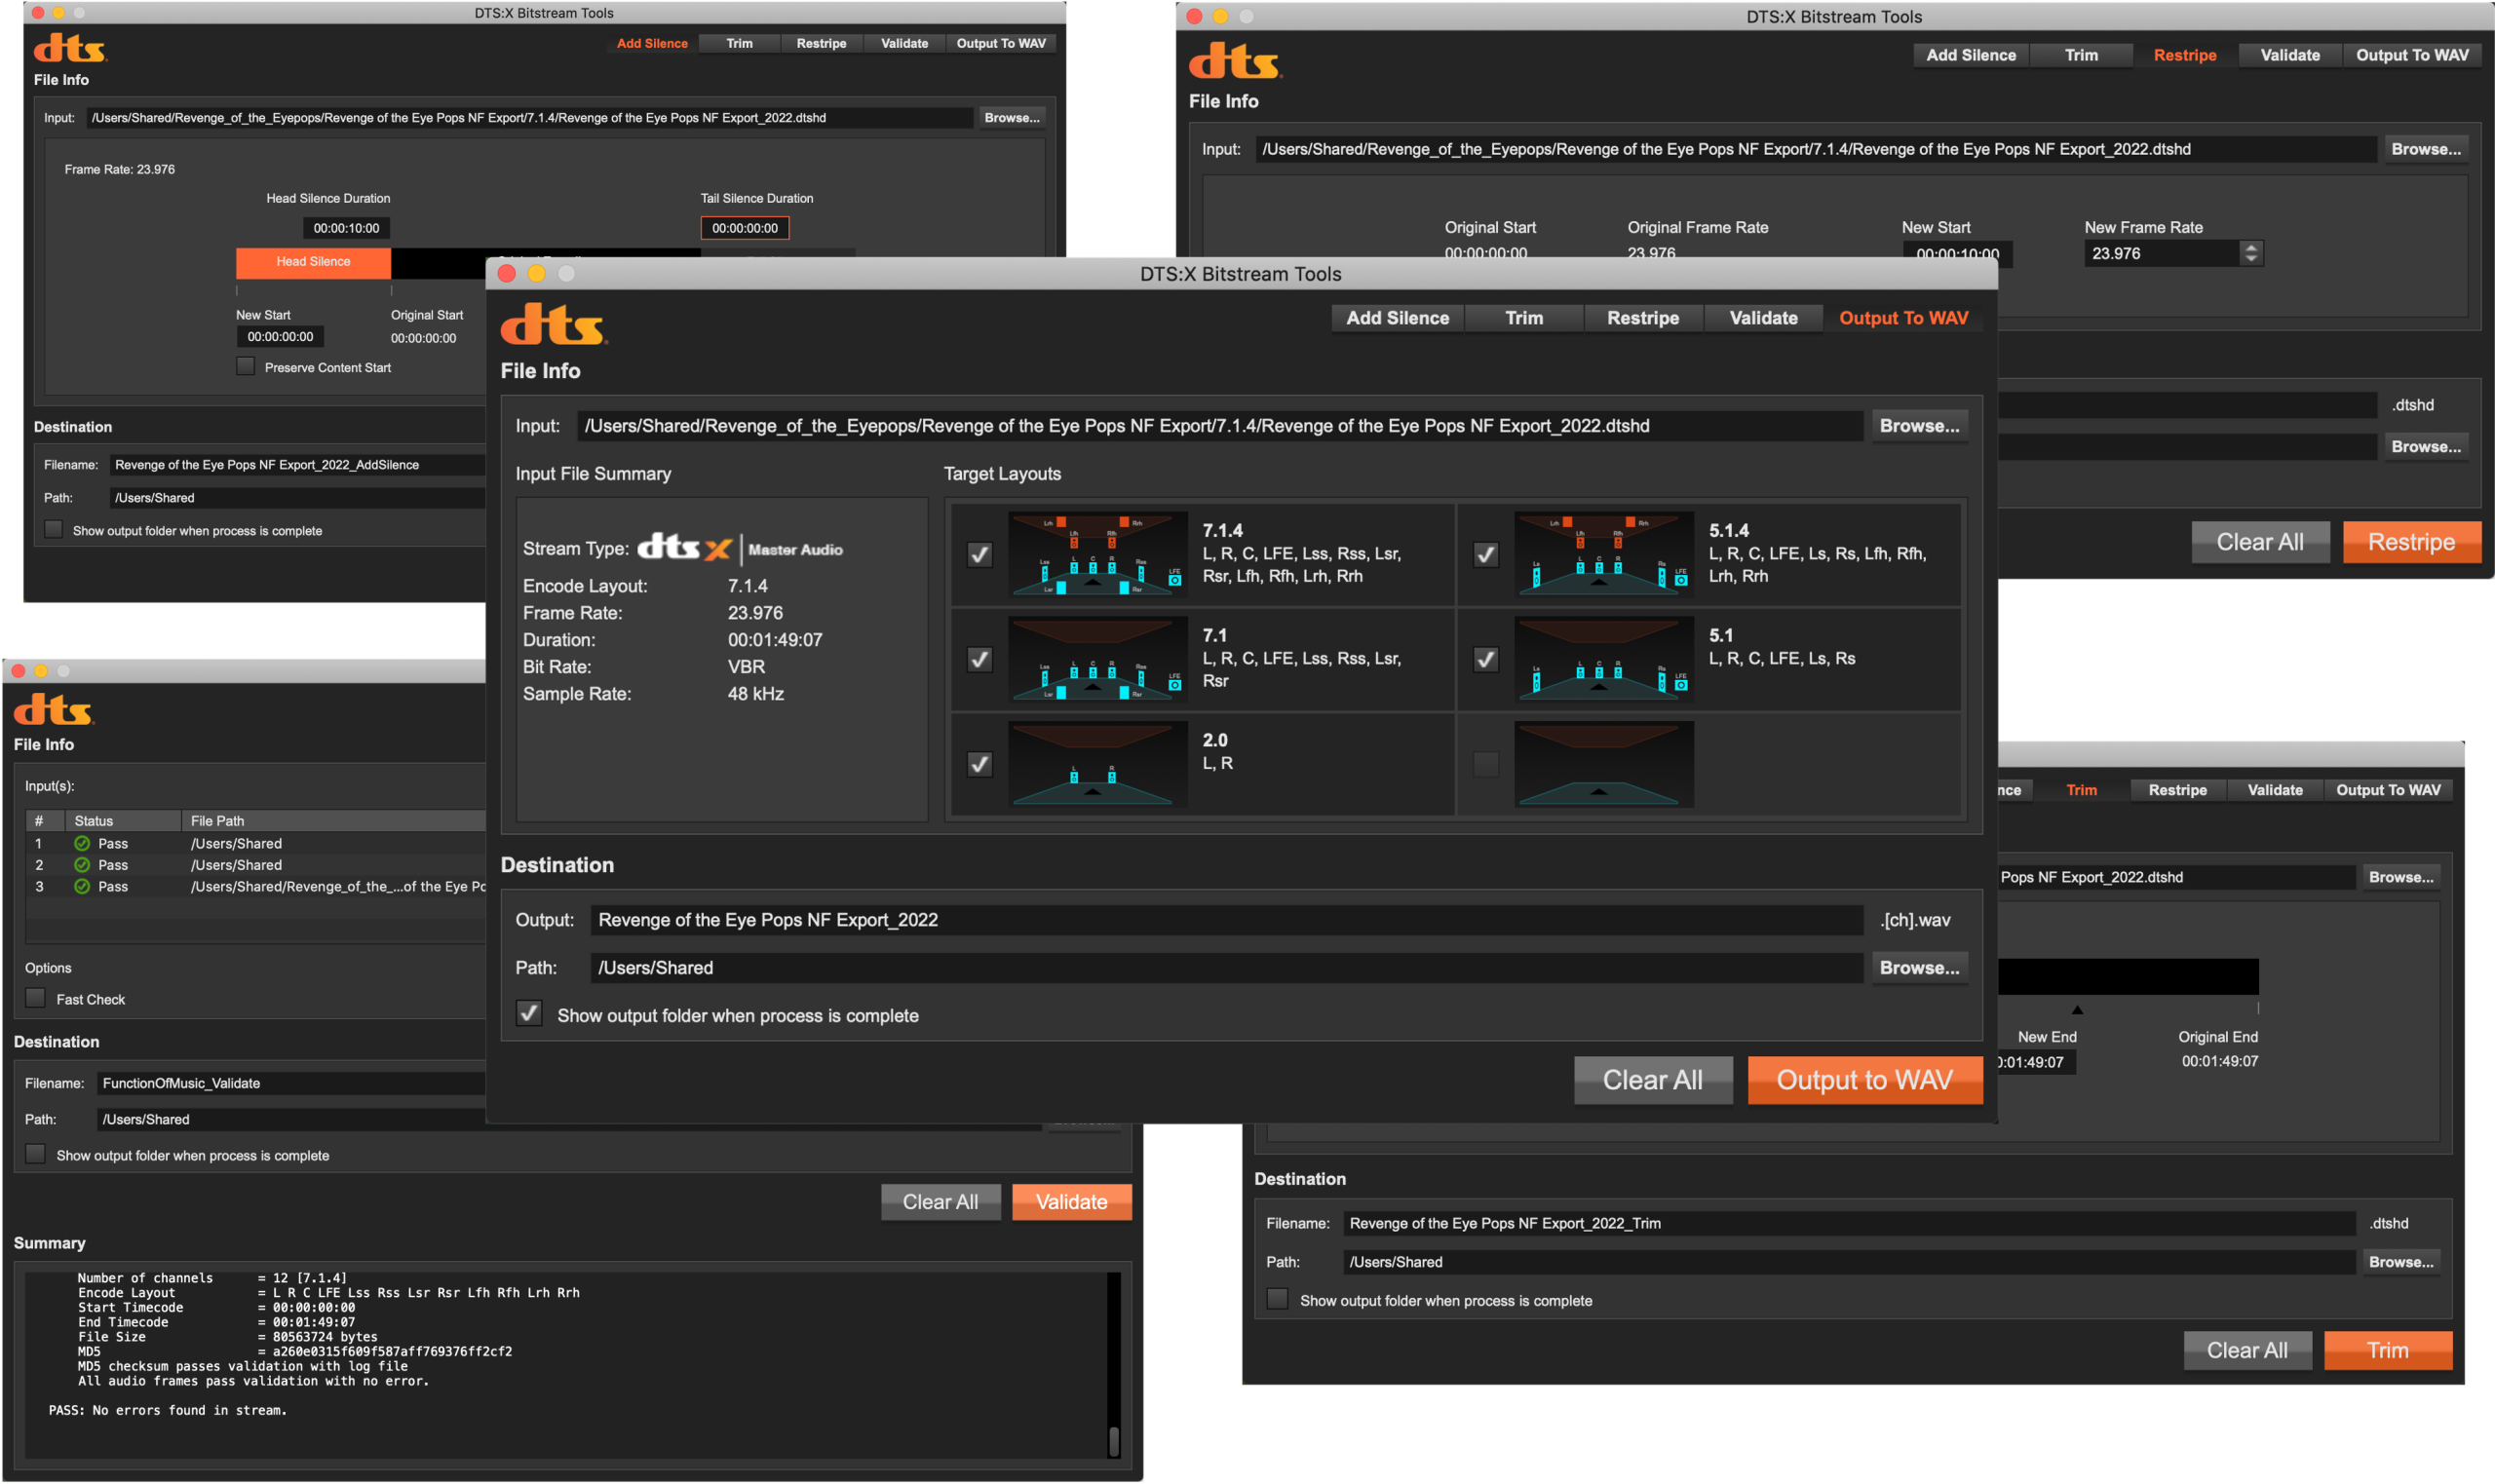Click the Output filename input field
This screenshot has height=1484, width=2495.
[x=1225, y=920]
